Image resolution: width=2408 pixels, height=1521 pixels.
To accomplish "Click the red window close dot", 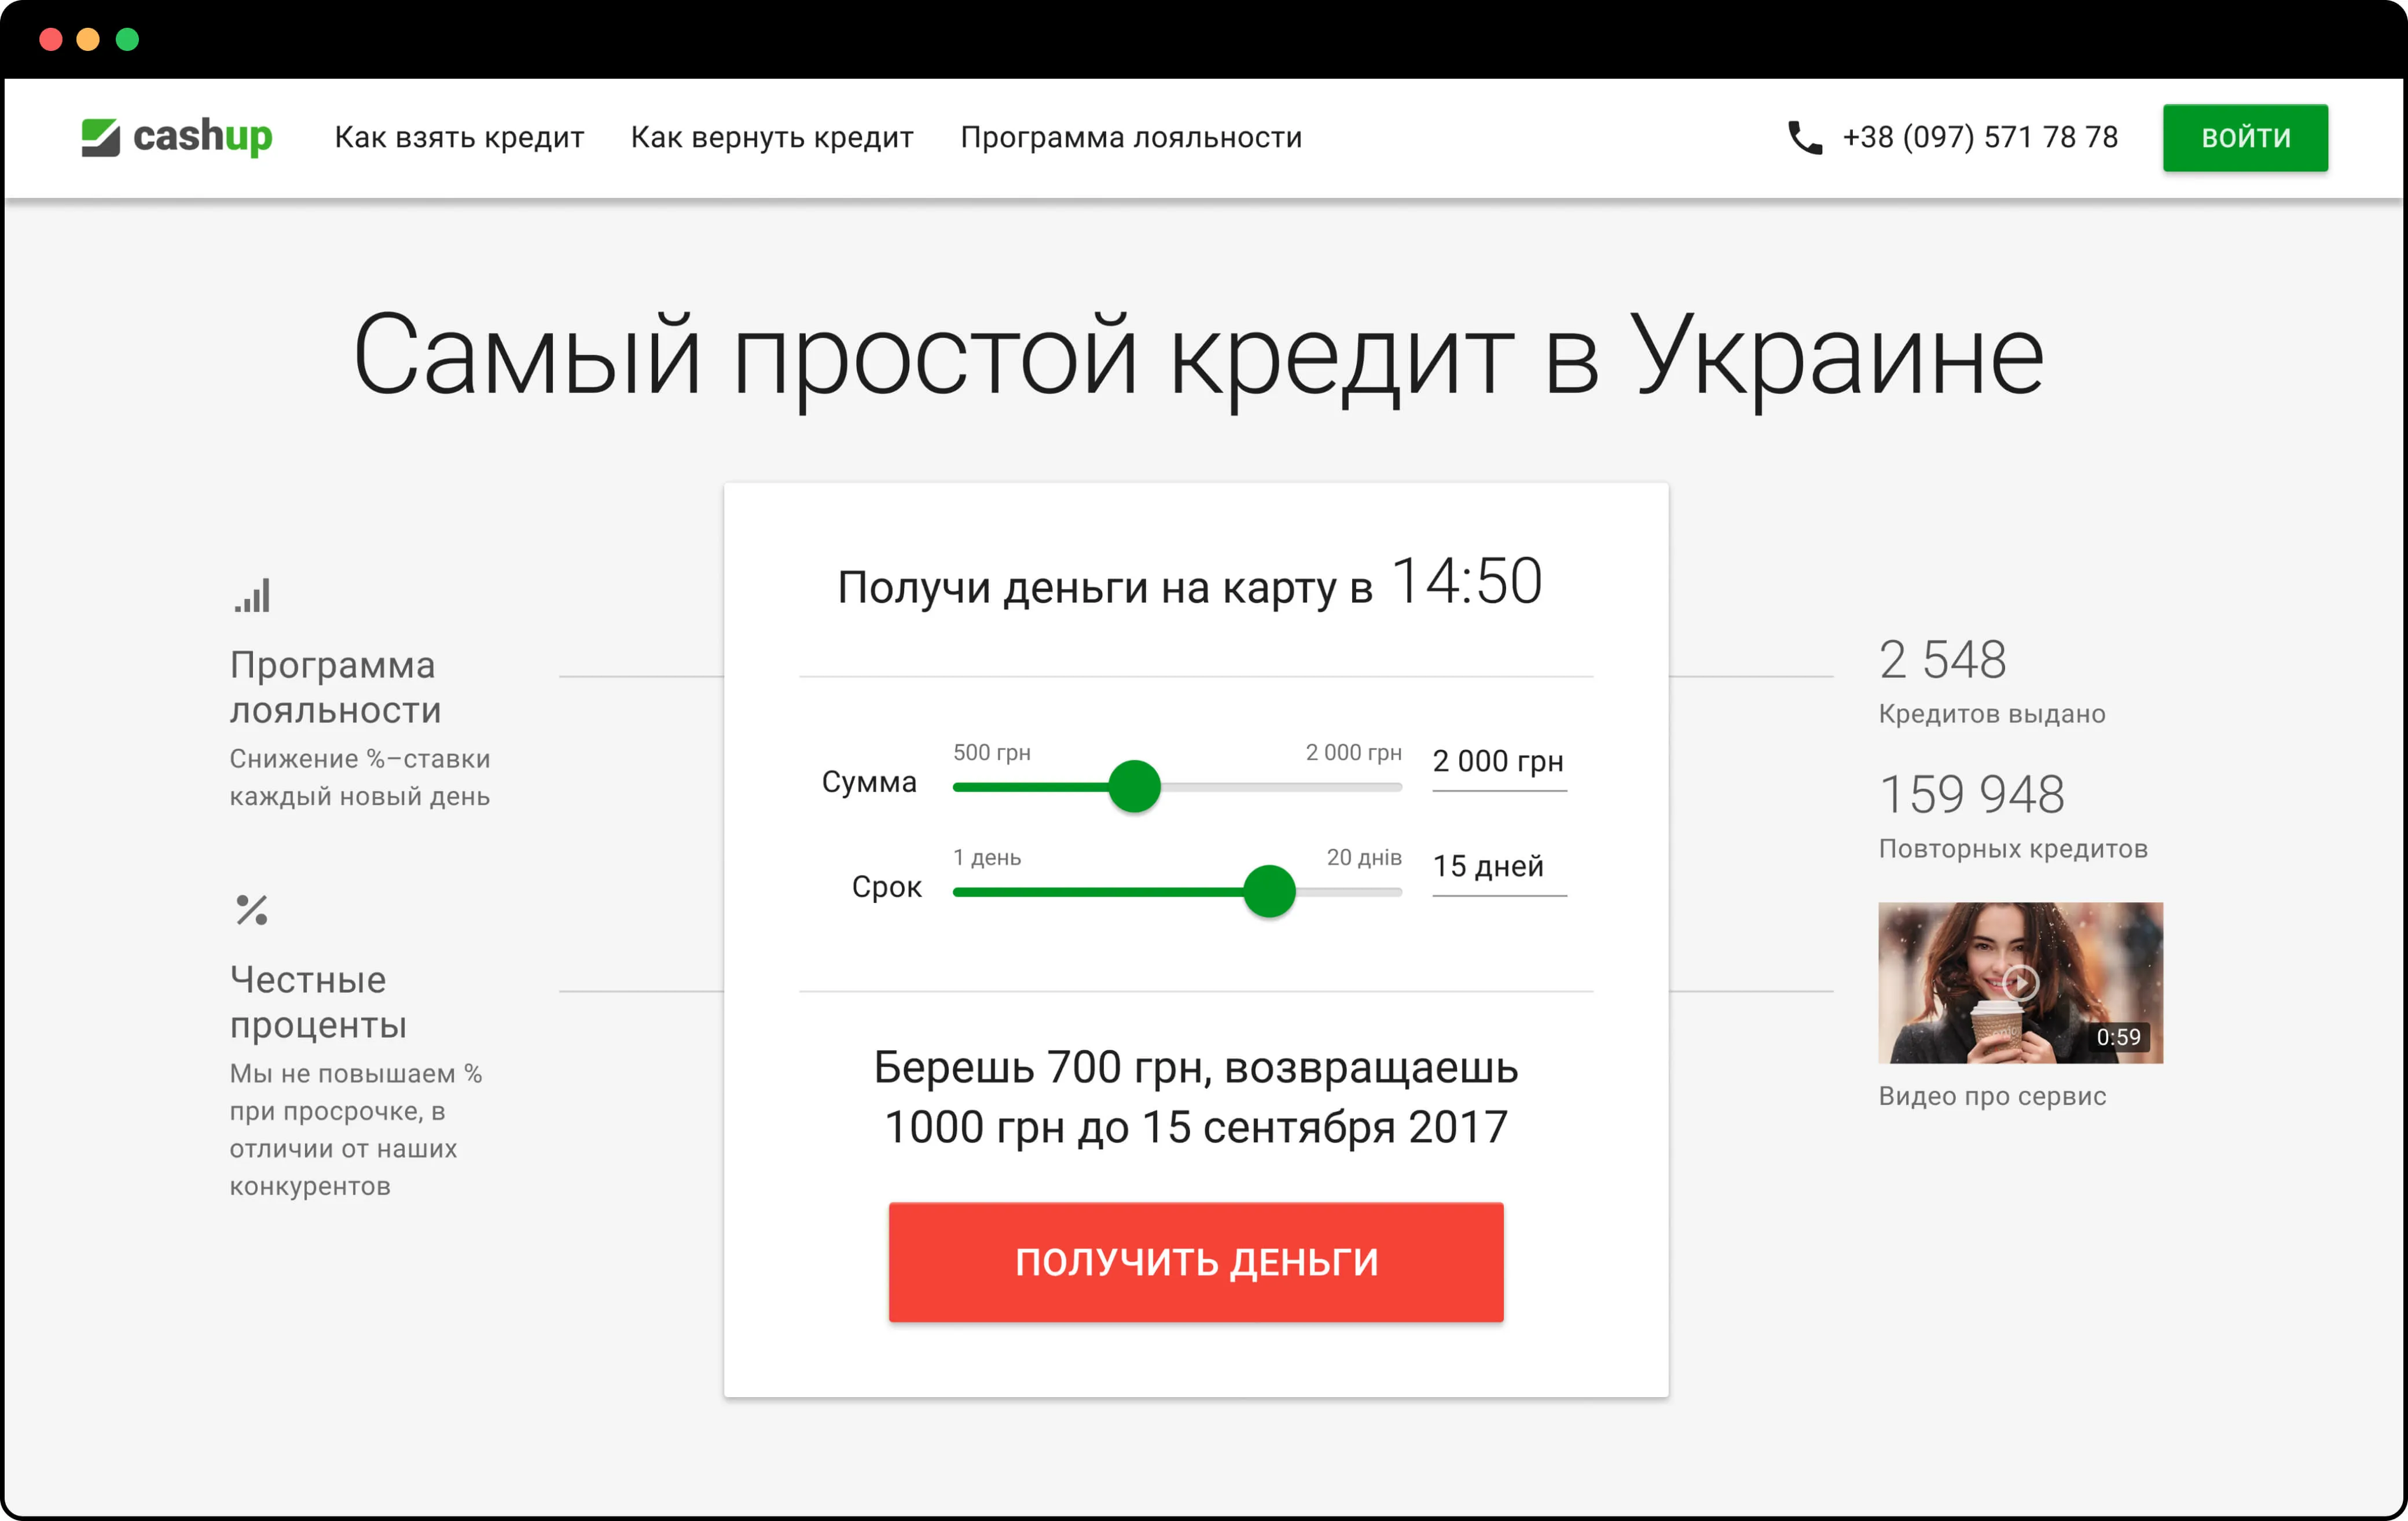I will [51, 40].
